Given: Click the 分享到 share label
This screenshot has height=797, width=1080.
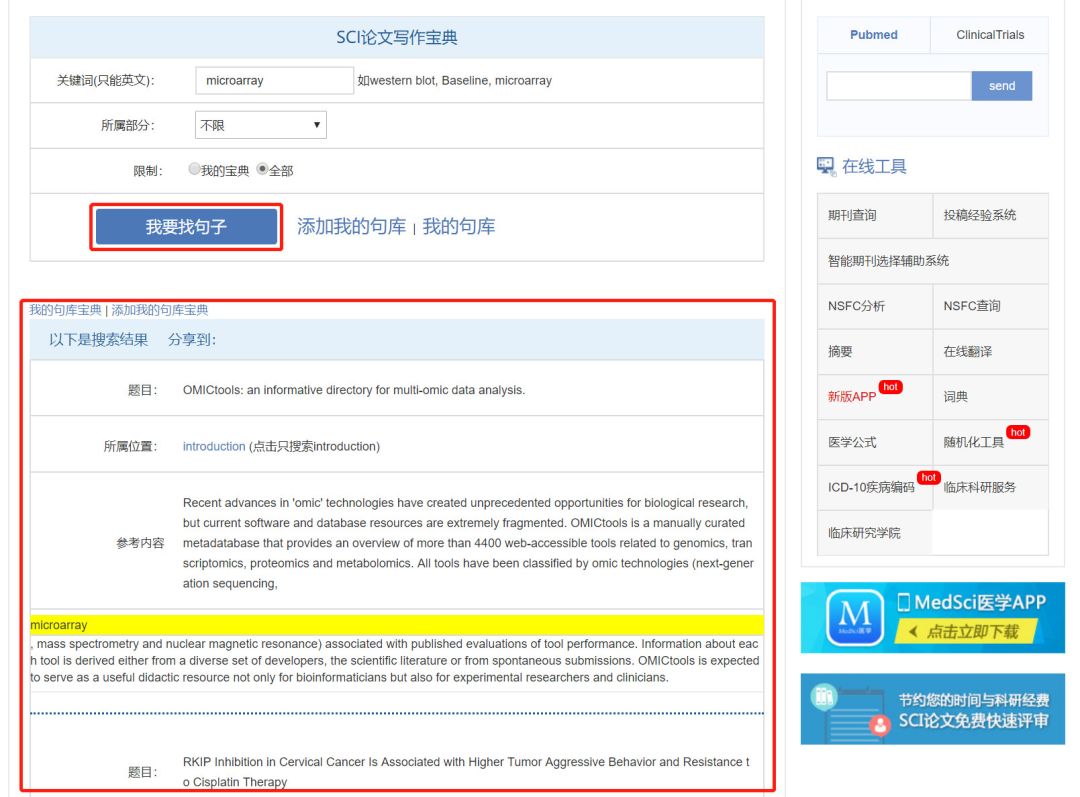Looking at the screenshot, I should pyautogui.click(x=191, y=340).
